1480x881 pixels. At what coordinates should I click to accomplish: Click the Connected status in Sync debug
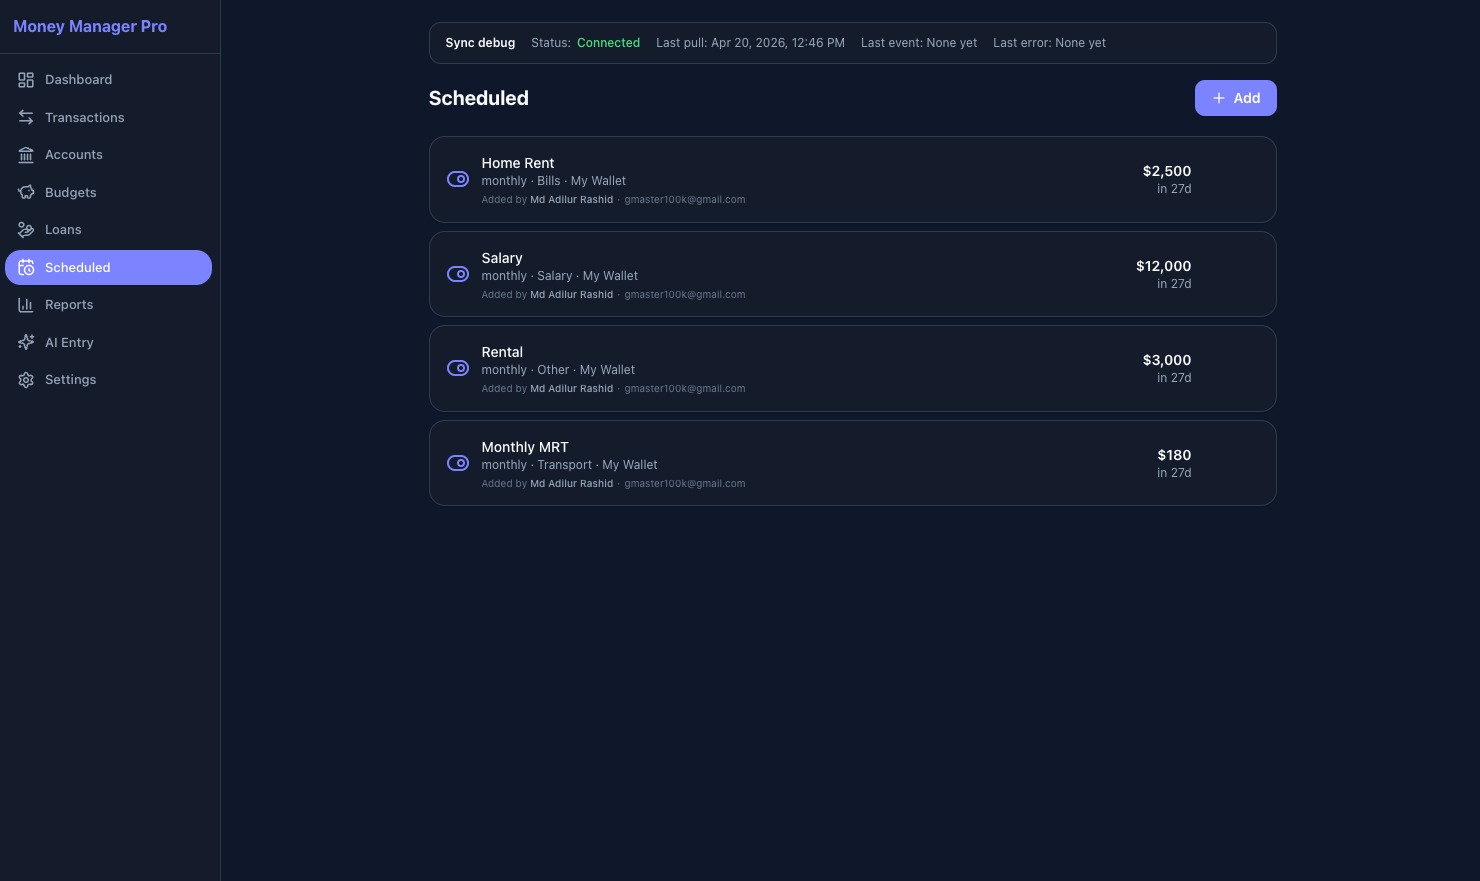coord(608,43)
